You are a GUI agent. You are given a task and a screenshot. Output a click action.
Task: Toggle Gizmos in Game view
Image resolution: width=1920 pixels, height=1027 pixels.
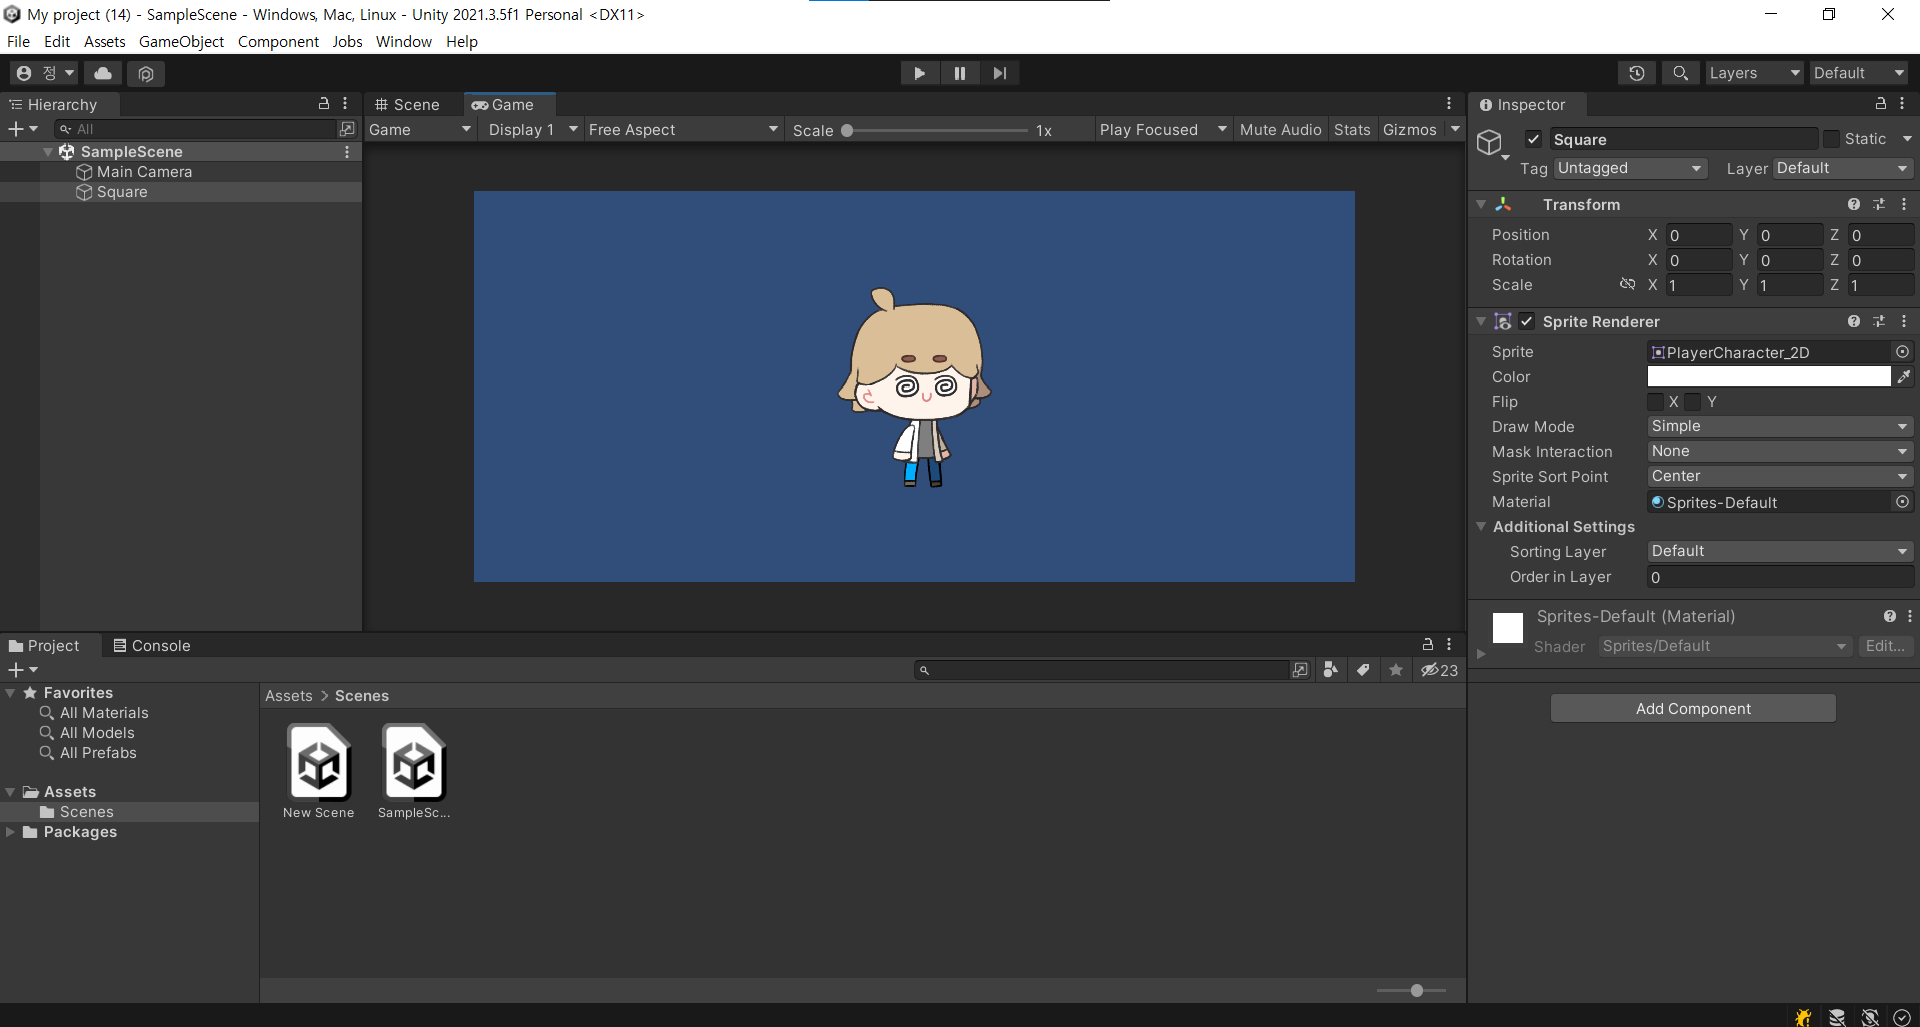coord(1409,130)
